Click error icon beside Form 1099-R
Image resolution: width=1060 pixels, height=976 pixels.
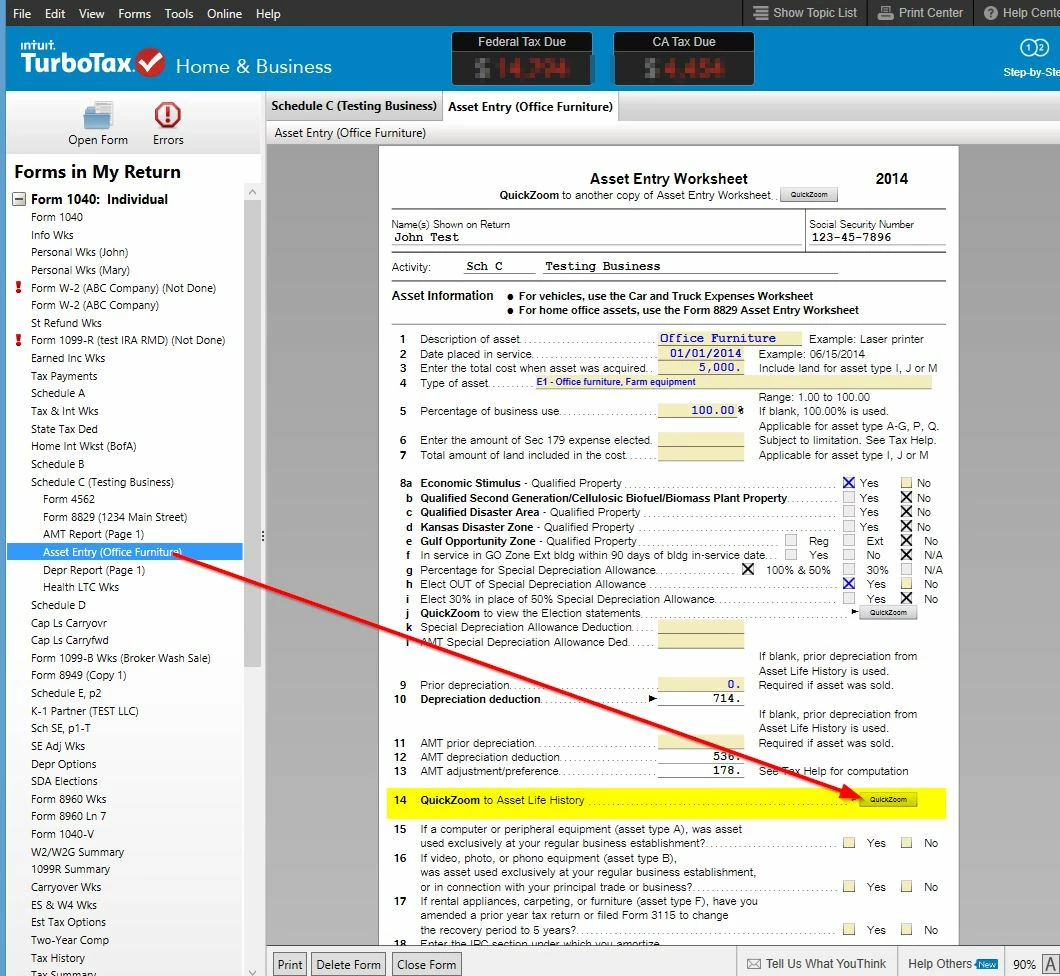19,340
